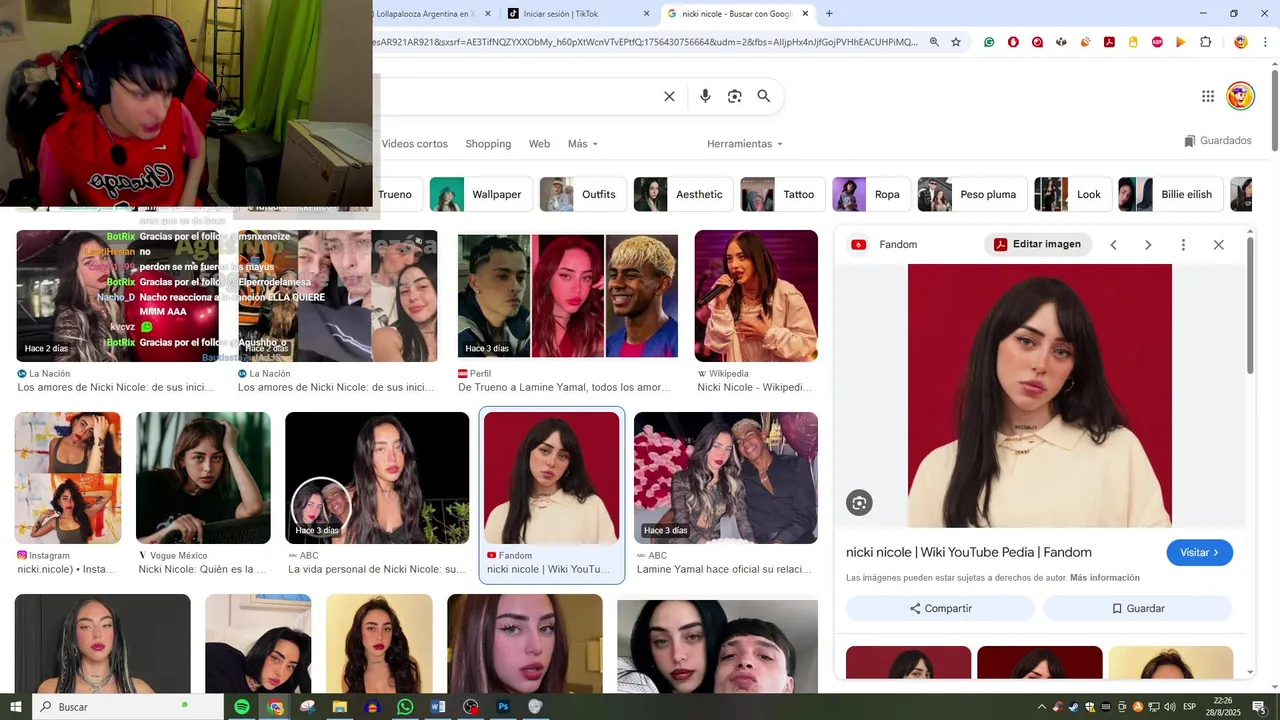Open the Guardados saved items link

1217,141
